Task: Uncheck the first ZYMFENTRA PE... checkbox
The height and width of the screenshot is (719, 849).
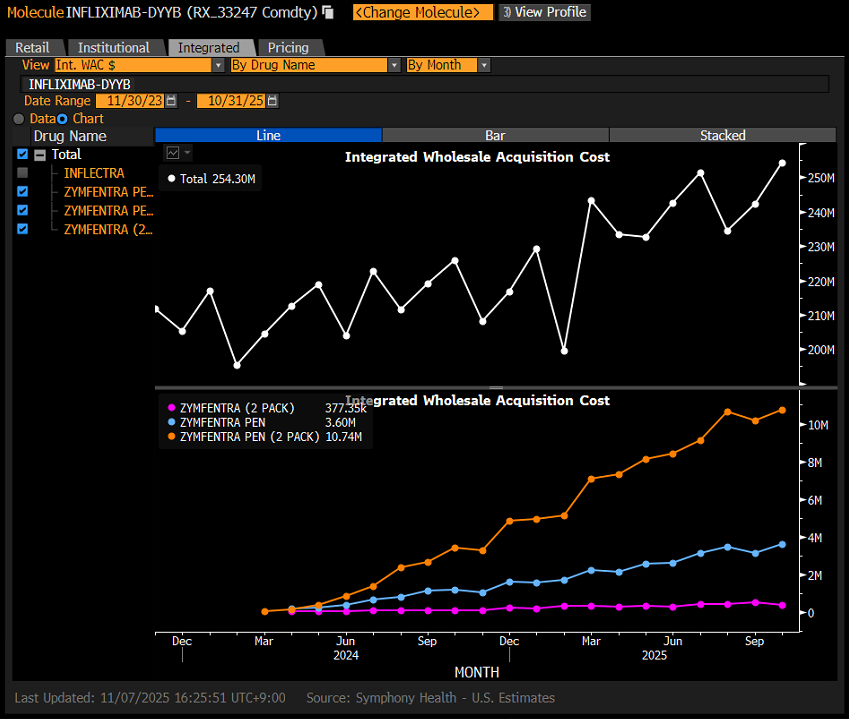Action: pos(22,192)
